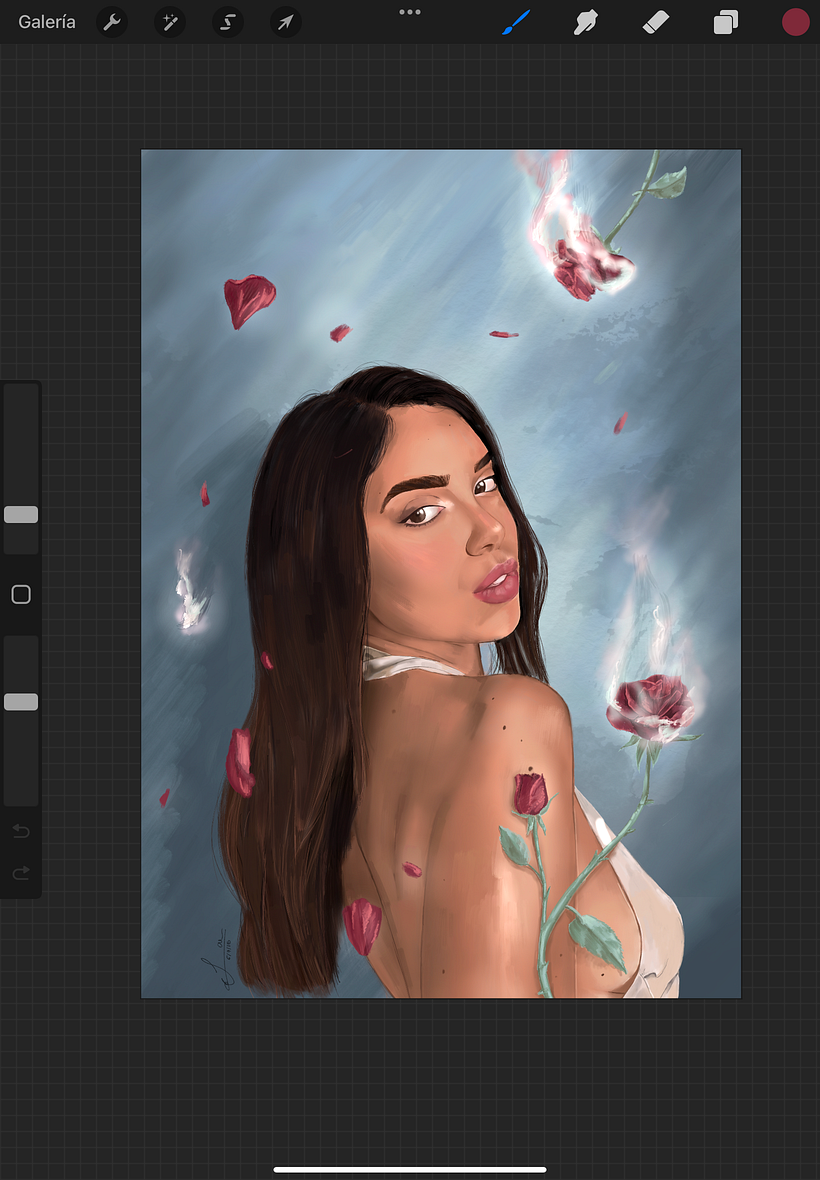Open the Actions wrench menu

(x=112, y=23)
